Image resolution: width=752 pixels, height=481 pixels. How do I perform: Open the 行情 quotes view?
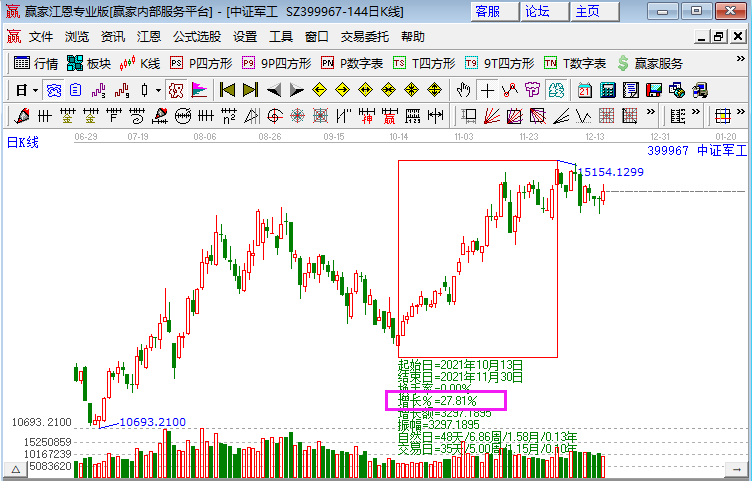pyautogui.click(x=36, y=63)
